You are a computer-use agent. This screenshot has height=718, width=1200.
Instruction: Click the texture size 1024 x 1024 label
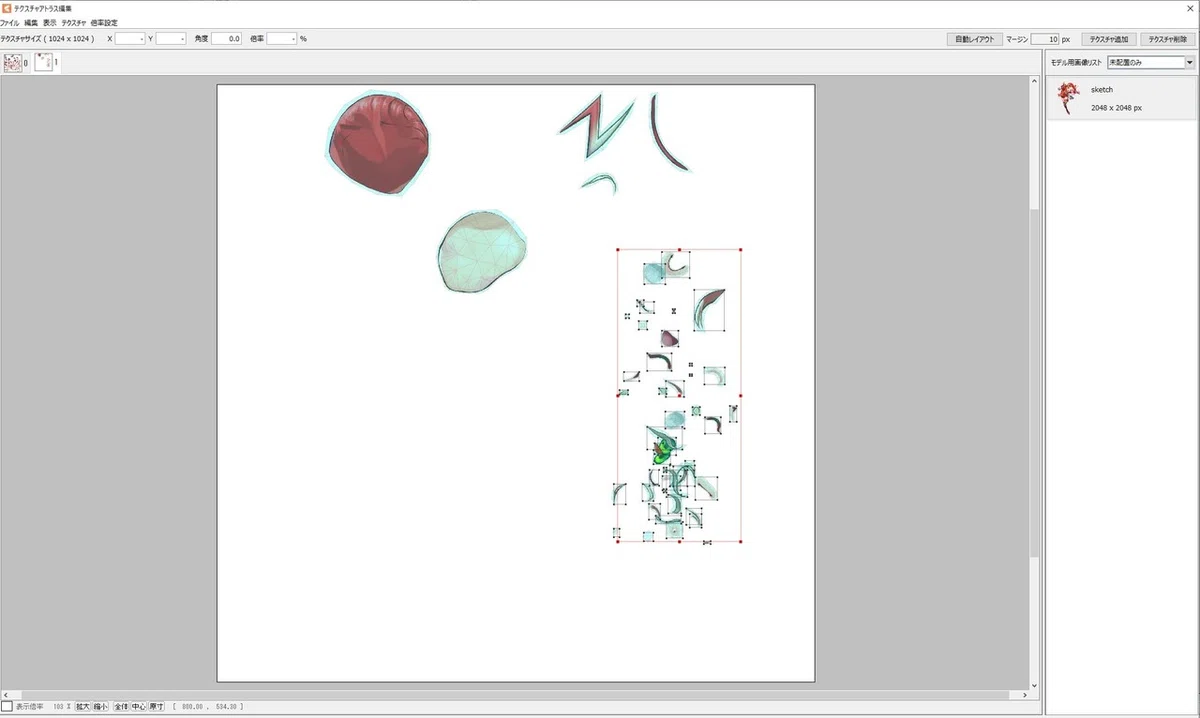point(47,39)
